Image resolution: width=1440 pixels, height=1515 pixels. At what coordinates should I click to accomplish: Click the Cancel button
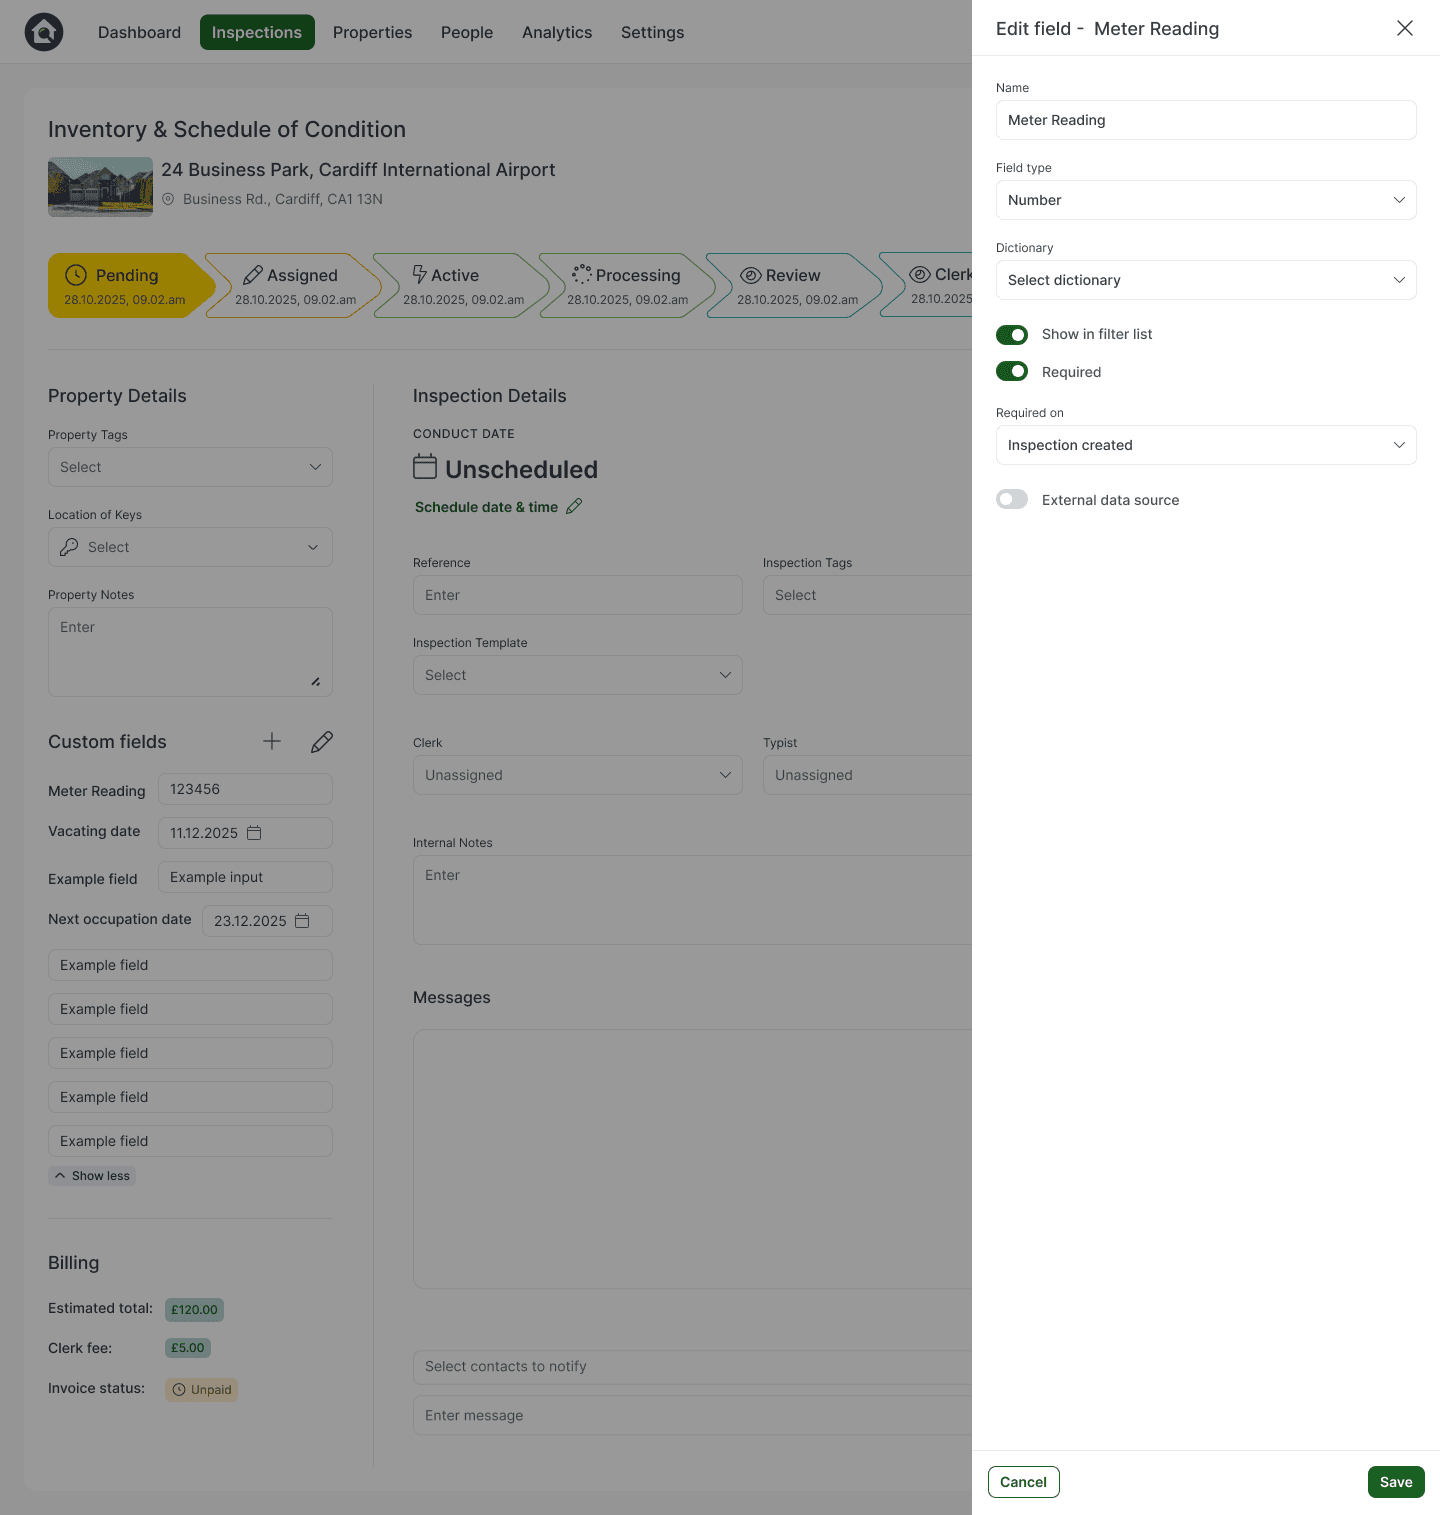(x=1024, y=1482)
